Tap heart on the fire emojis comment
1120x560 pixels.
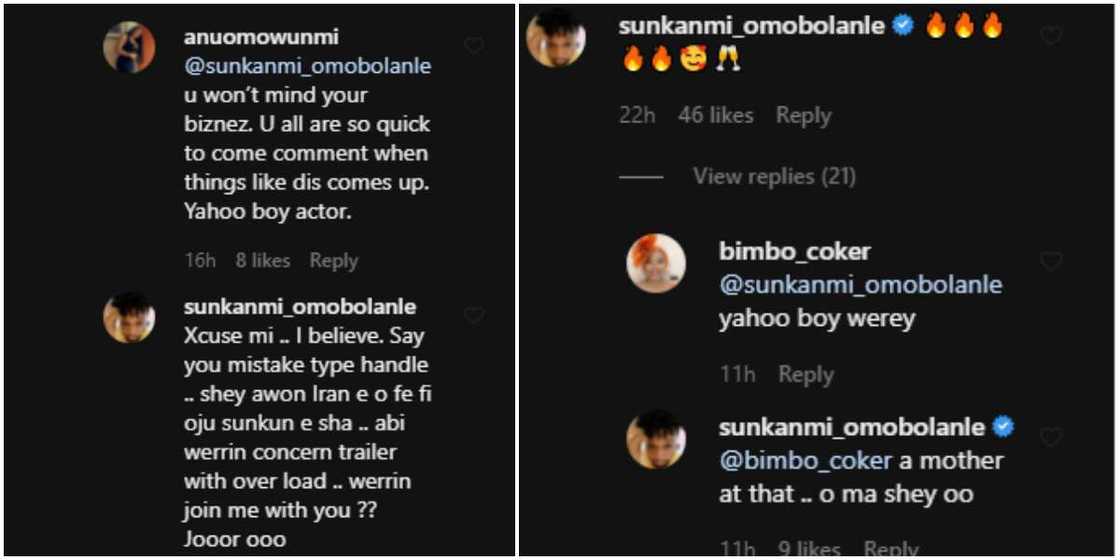pos(1051,36)
